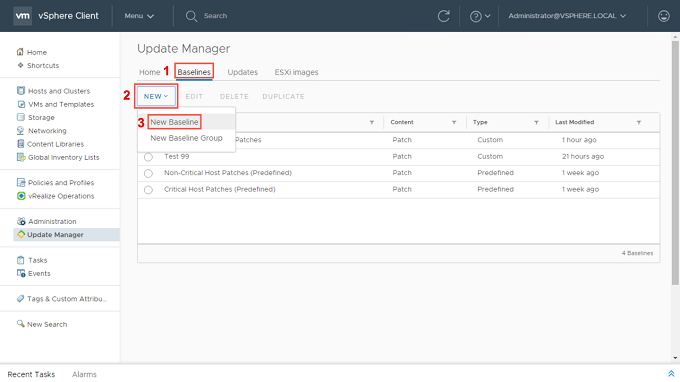Click the Type column header

tap(480, 122)
